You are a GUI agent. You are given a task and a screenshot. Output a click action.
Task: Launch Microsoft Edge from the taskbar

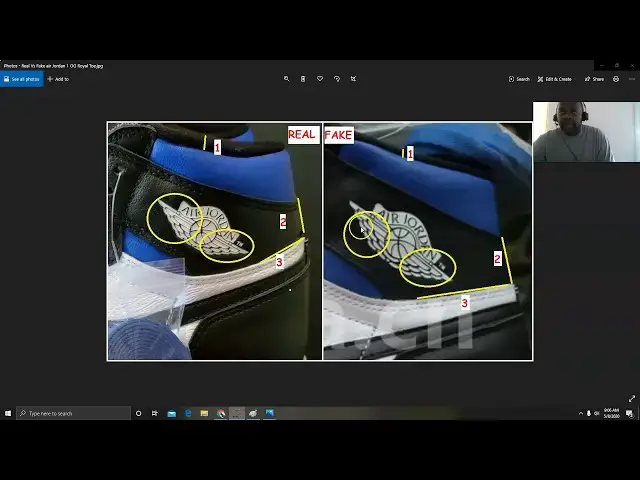(x=188, y=413)
